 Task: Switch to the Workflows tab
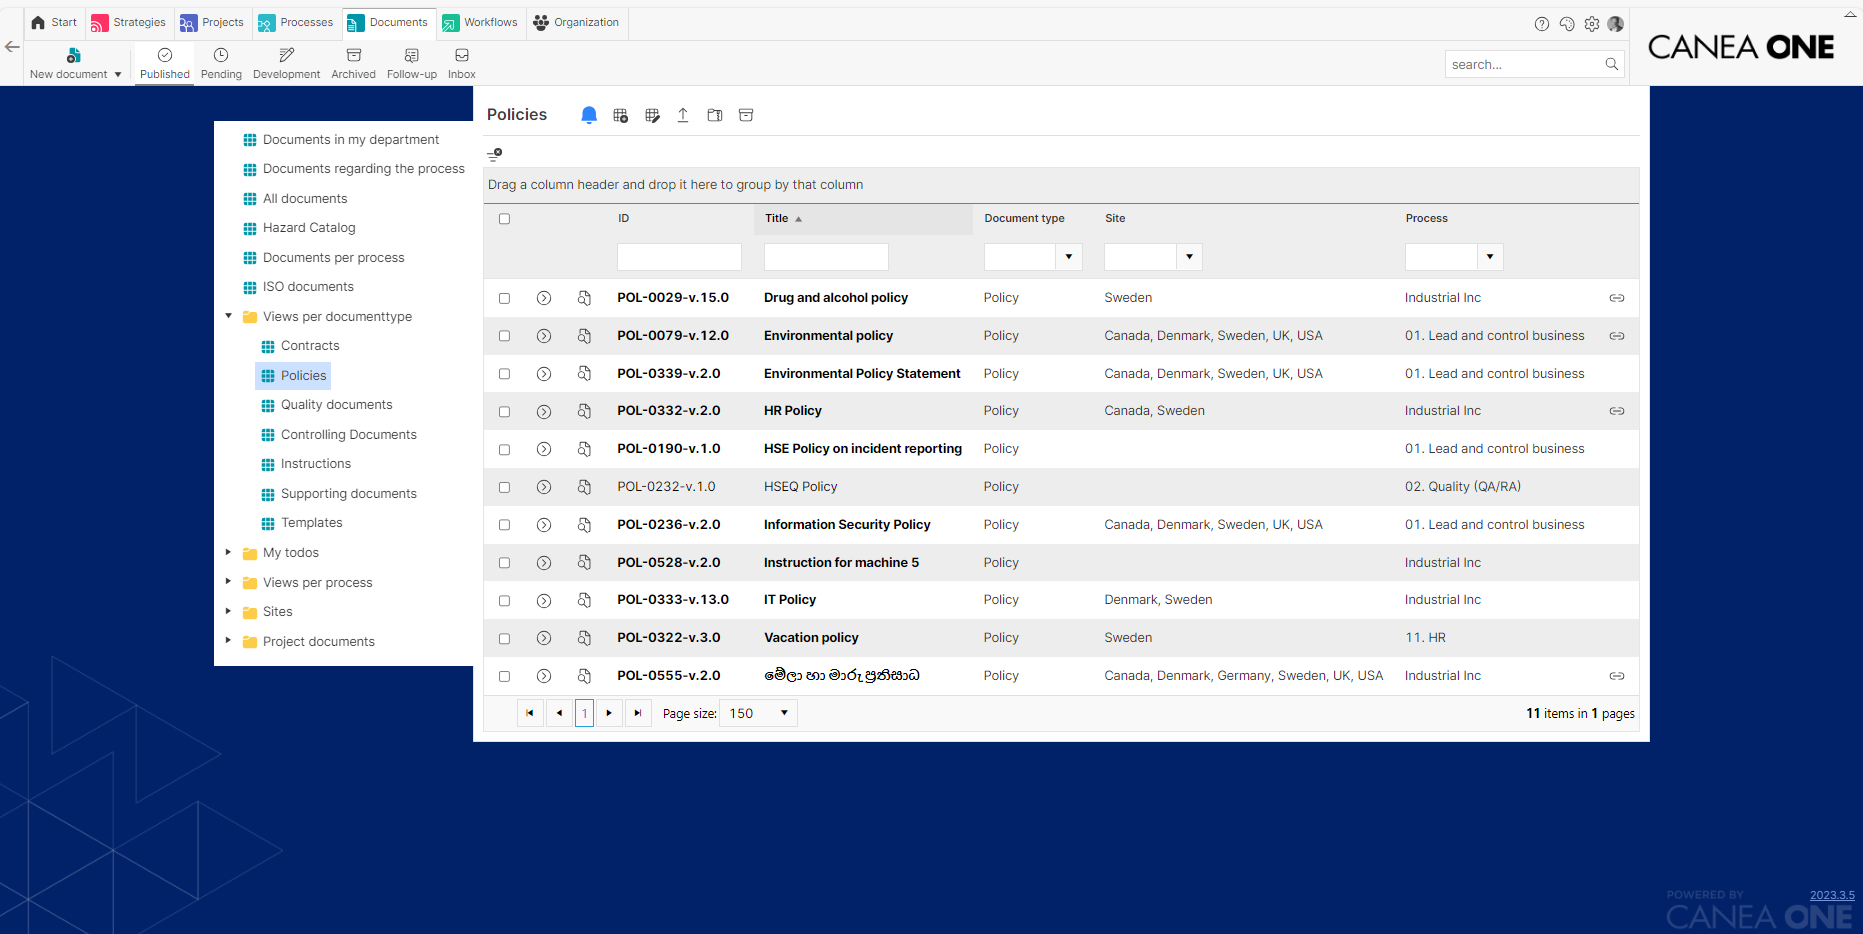pyautogui.click(x=480, y=22)
